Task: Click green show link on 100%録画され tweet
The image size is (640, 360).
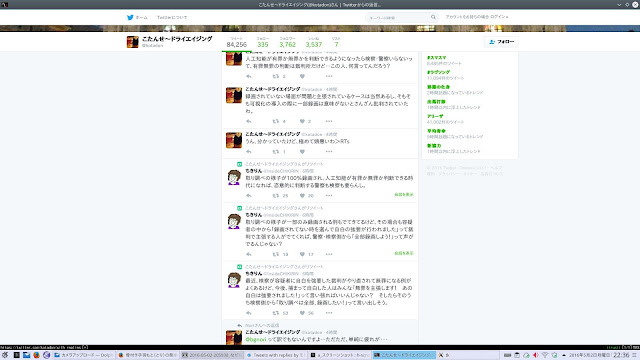Action: point(404,195)
